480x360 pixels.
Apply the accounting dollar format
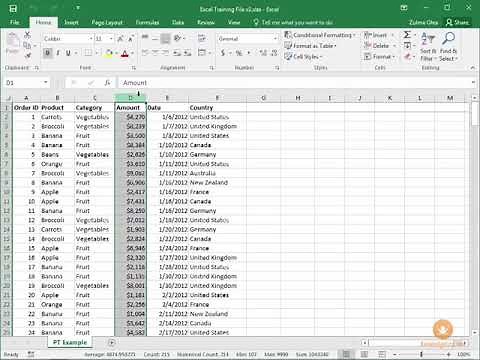coord(223,53)
